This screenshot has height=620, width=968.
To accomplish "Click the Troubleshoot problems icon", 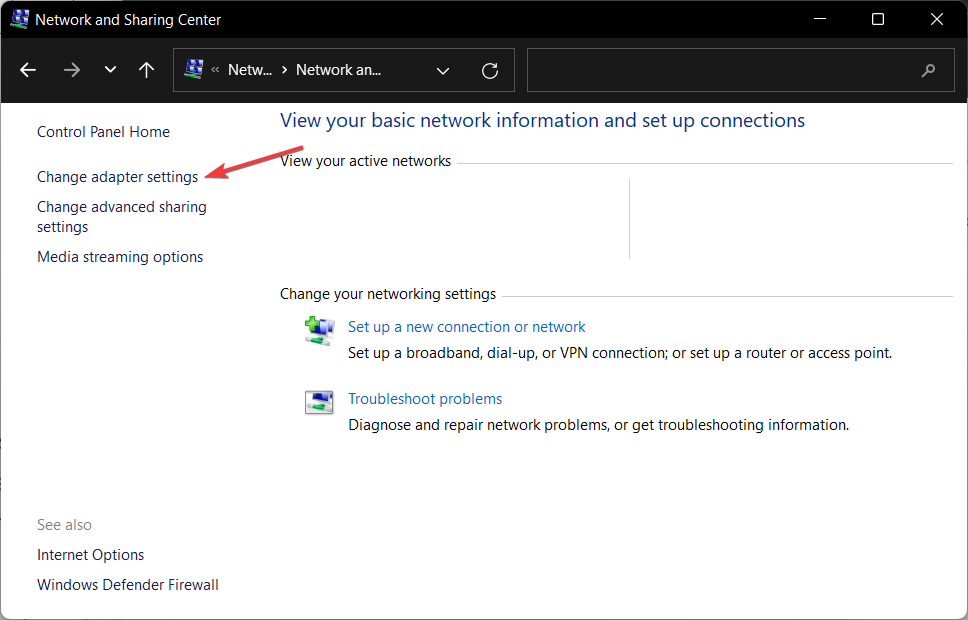I will (319, 403).
